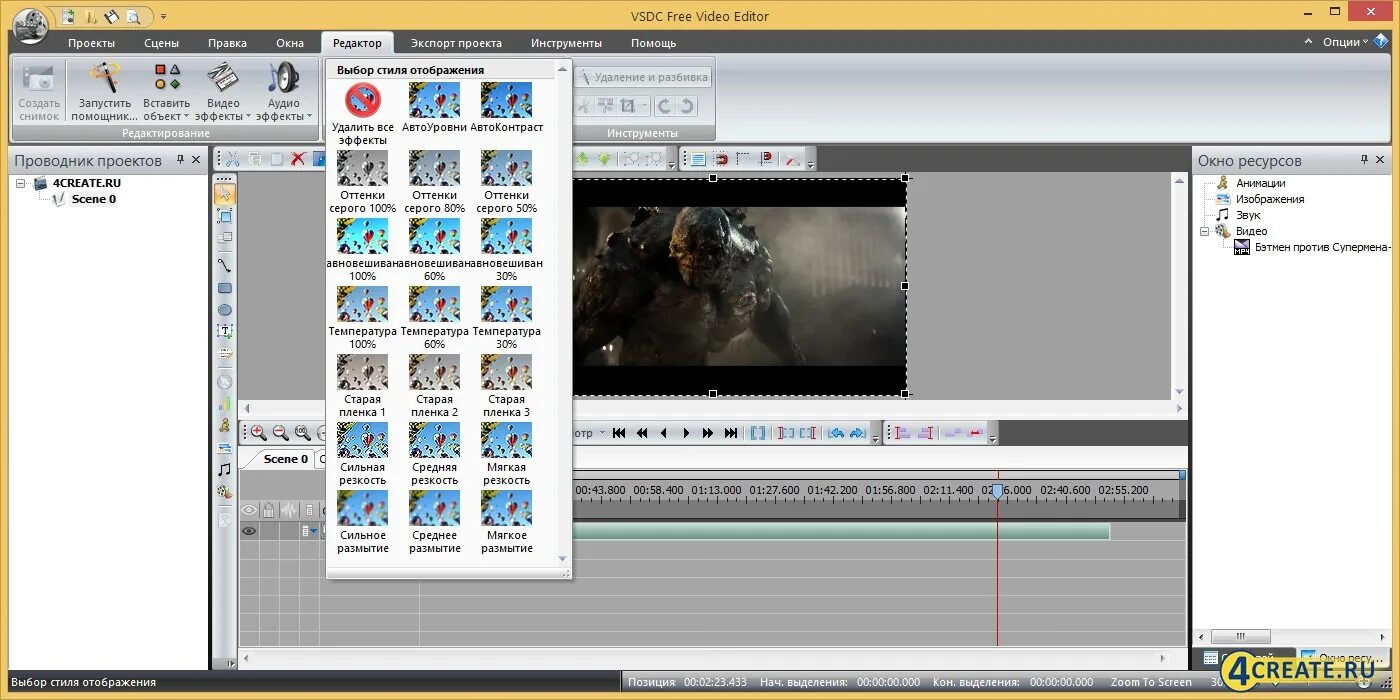Toggle pin on Проводник проектов panel
1400x700 pixels.
181,160
